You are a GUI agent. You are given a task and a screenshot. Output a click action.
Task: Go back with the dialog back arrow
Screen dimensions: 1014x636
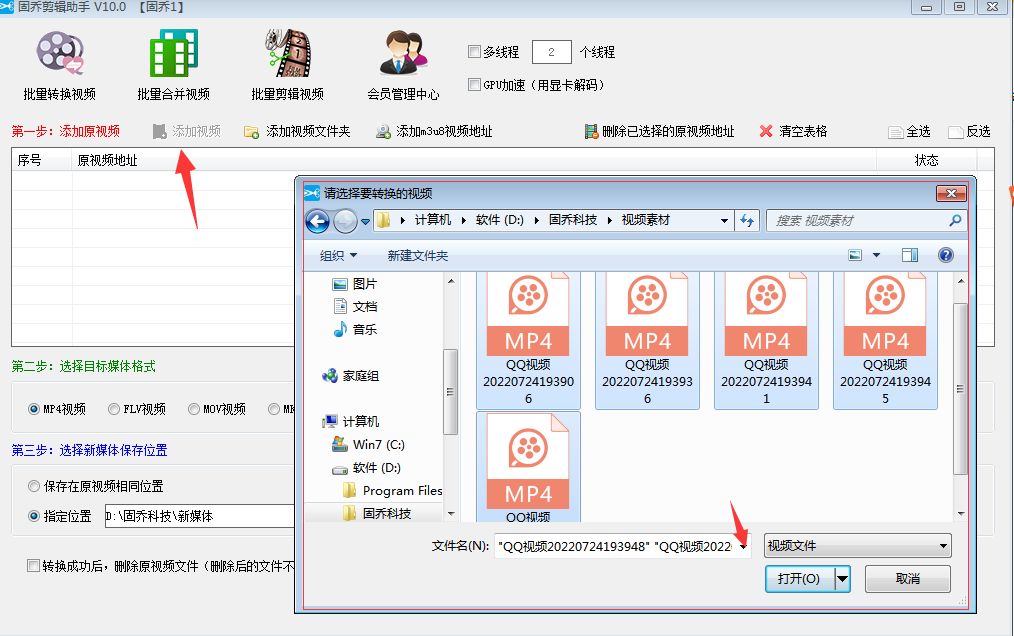(x=317, y=221)
